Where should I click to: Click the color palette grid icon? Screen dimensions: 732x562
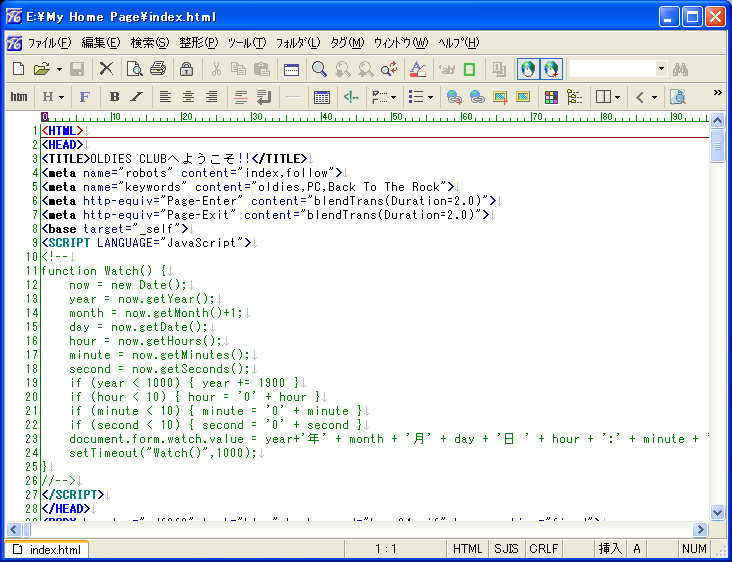tap(551, 97)
